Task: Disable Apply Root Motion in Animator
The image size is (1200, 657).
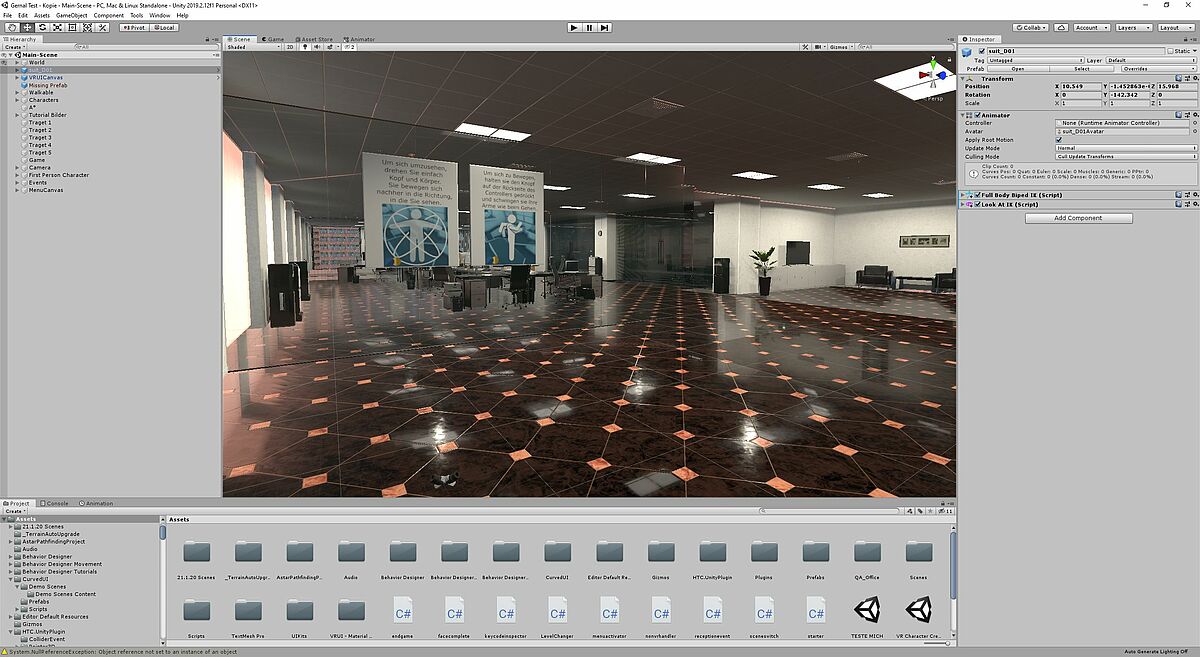Action: coord(1059,140)
